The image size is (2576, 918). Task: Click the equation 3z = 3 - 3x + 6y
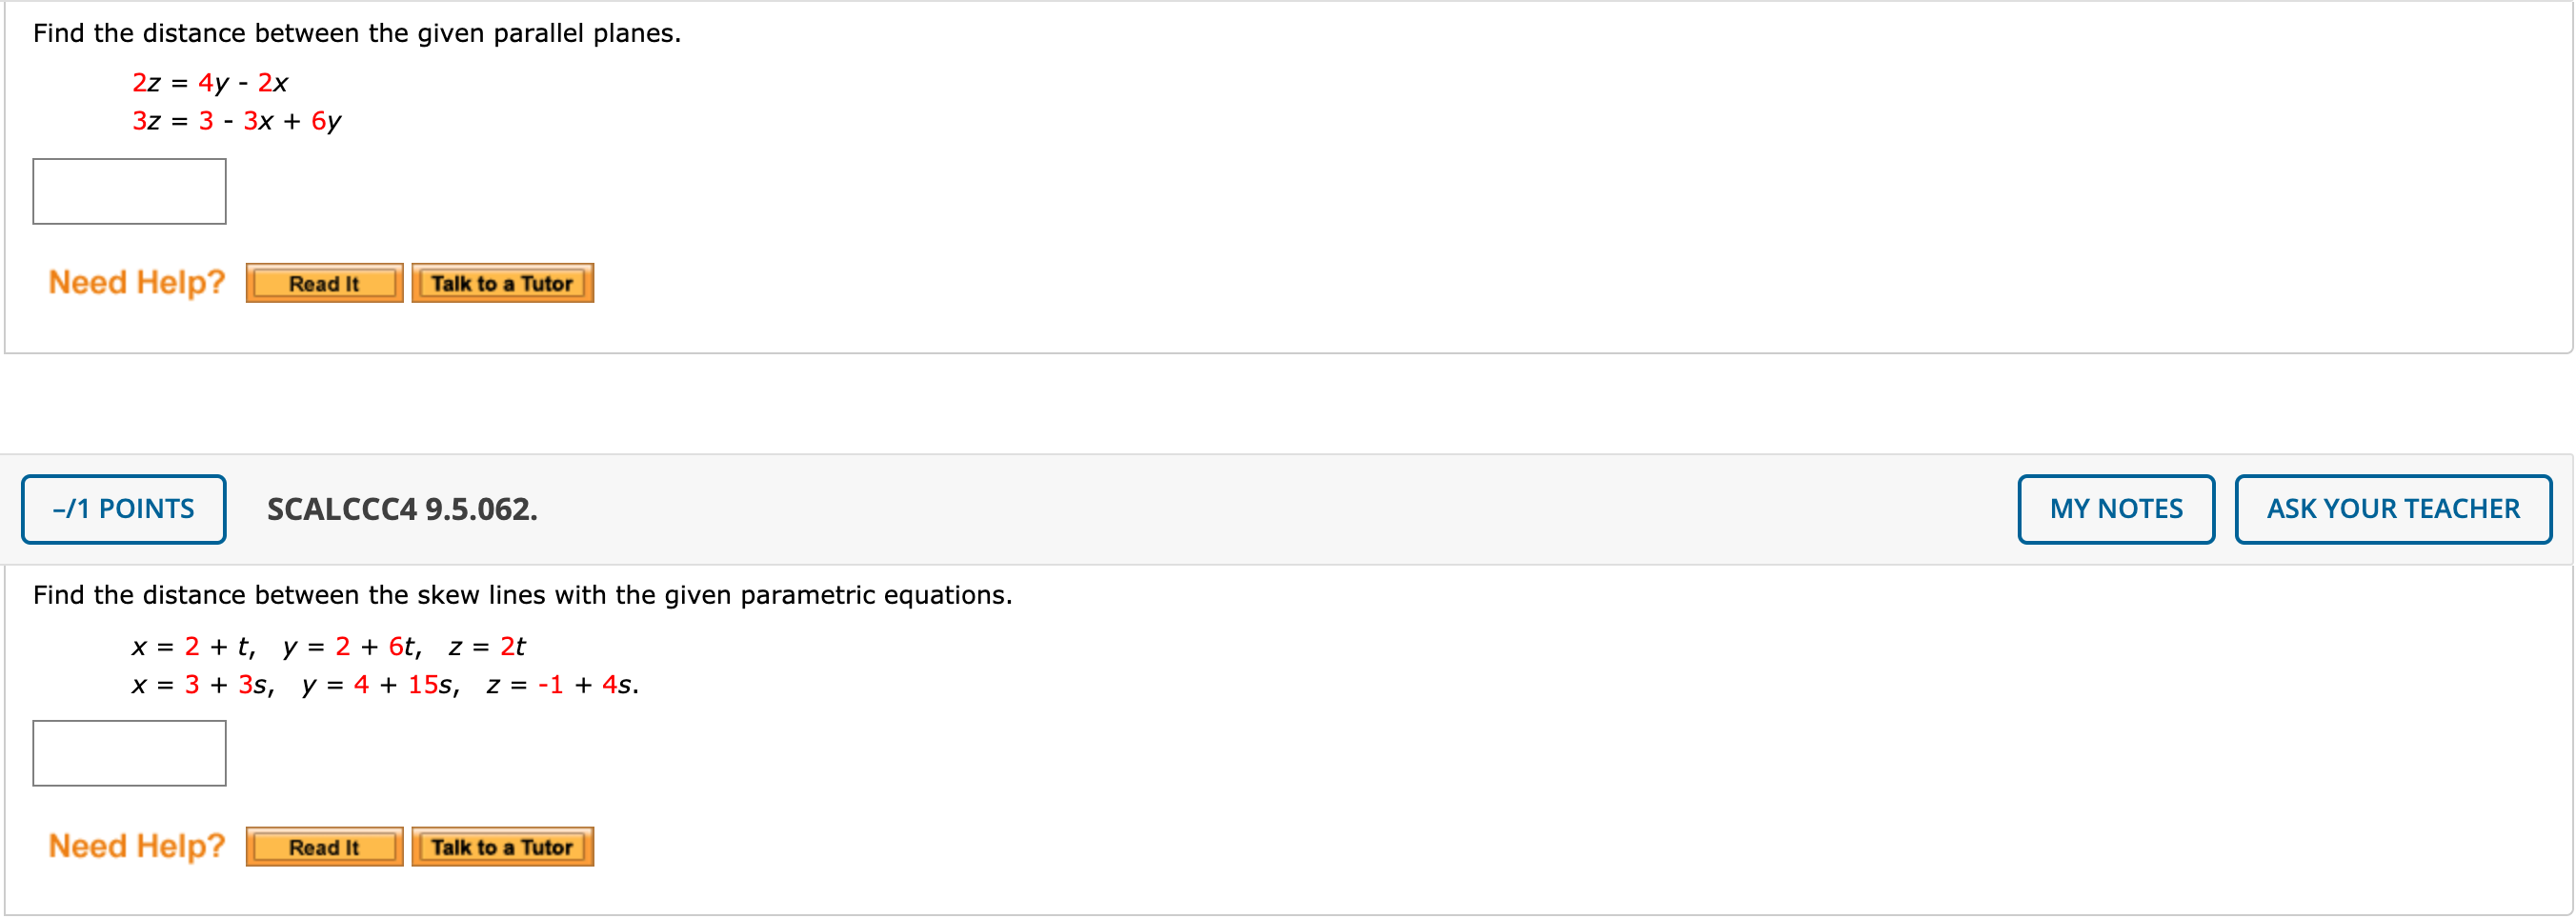(x=237, y=120)
